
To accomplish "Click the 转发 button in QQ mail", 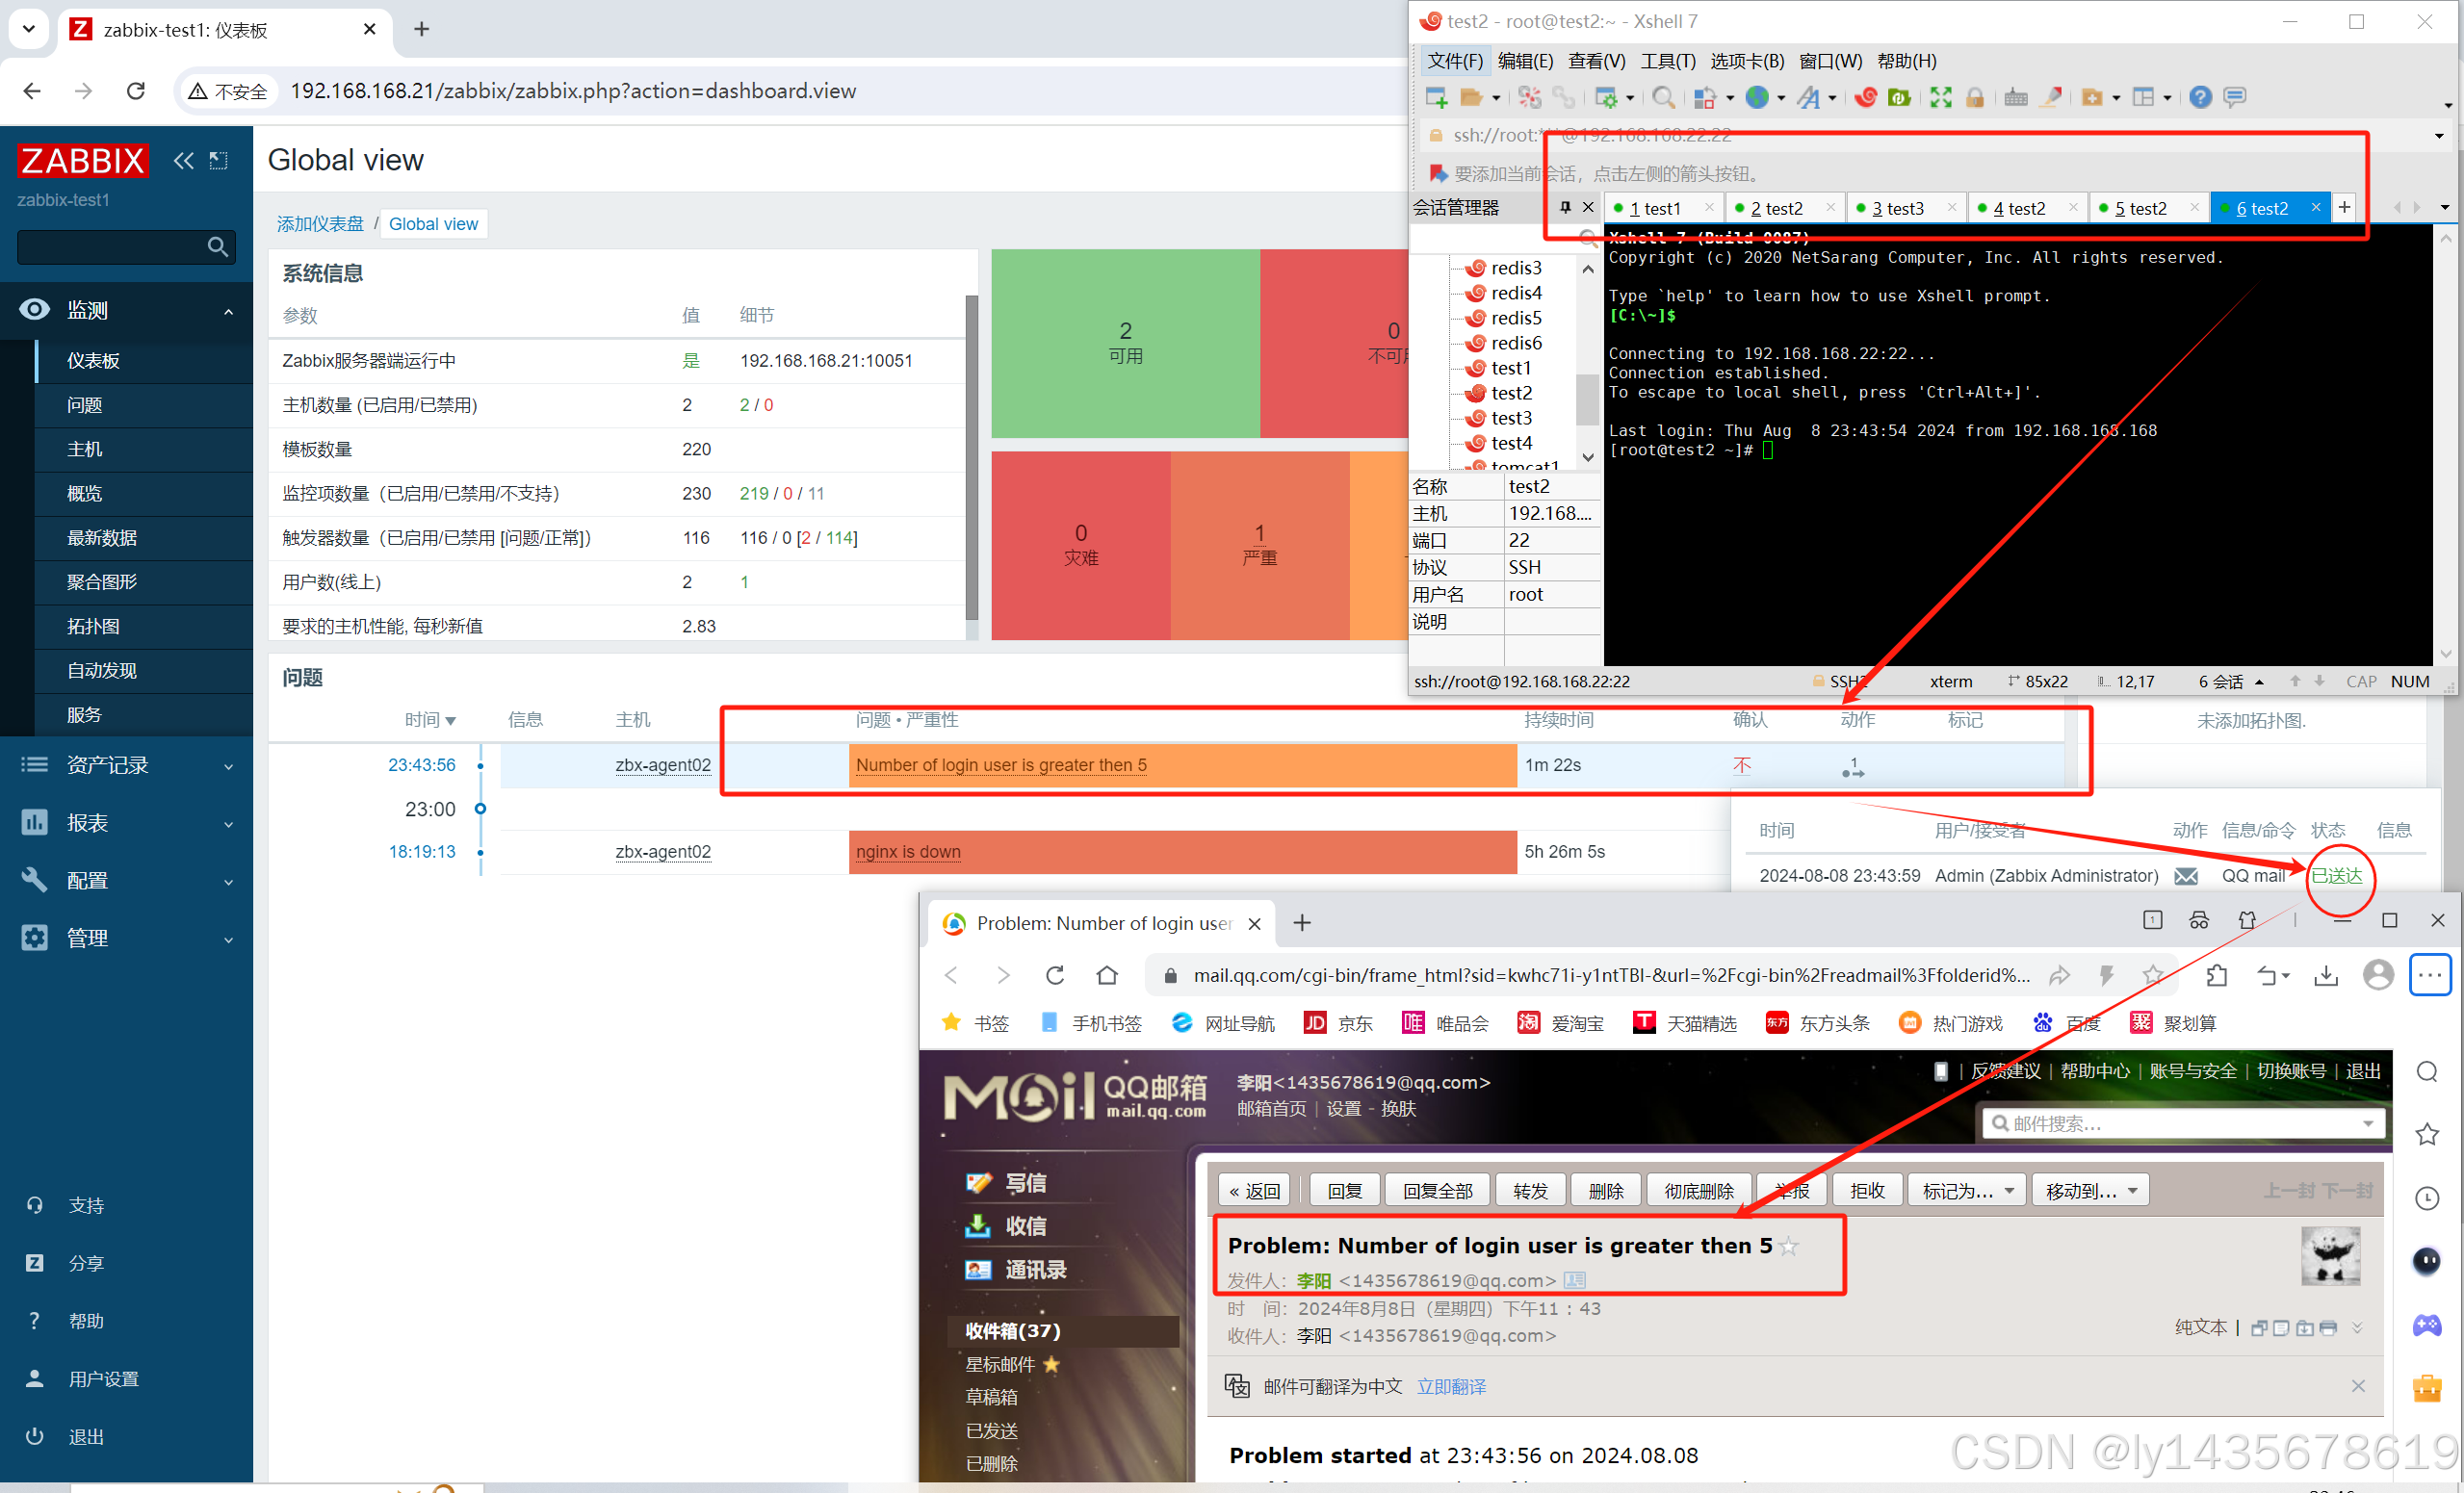I will pos(1530,1191).
